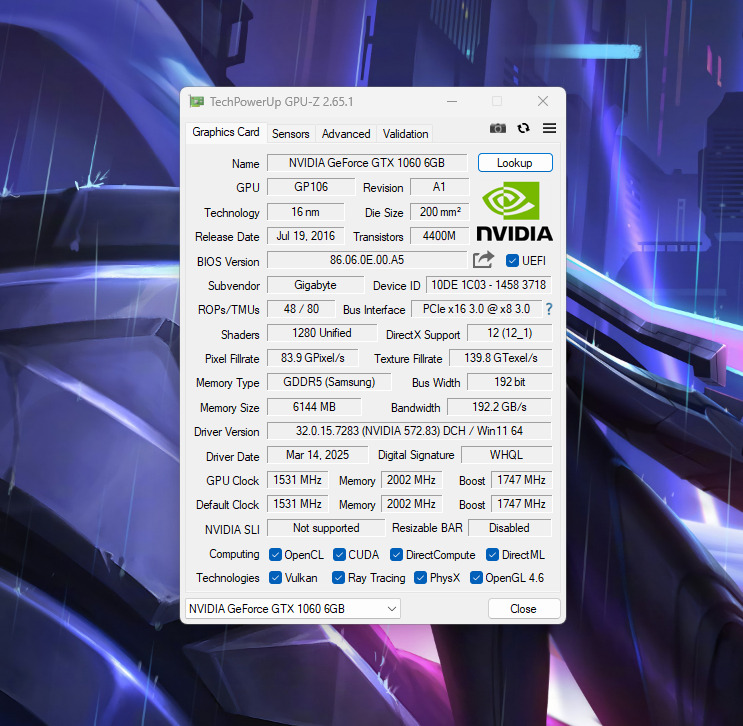The height and width of the screenshot is (726, 743).
Task: Click the Release Date field Jul 19, 2016
Action: (x=306, y=236)
